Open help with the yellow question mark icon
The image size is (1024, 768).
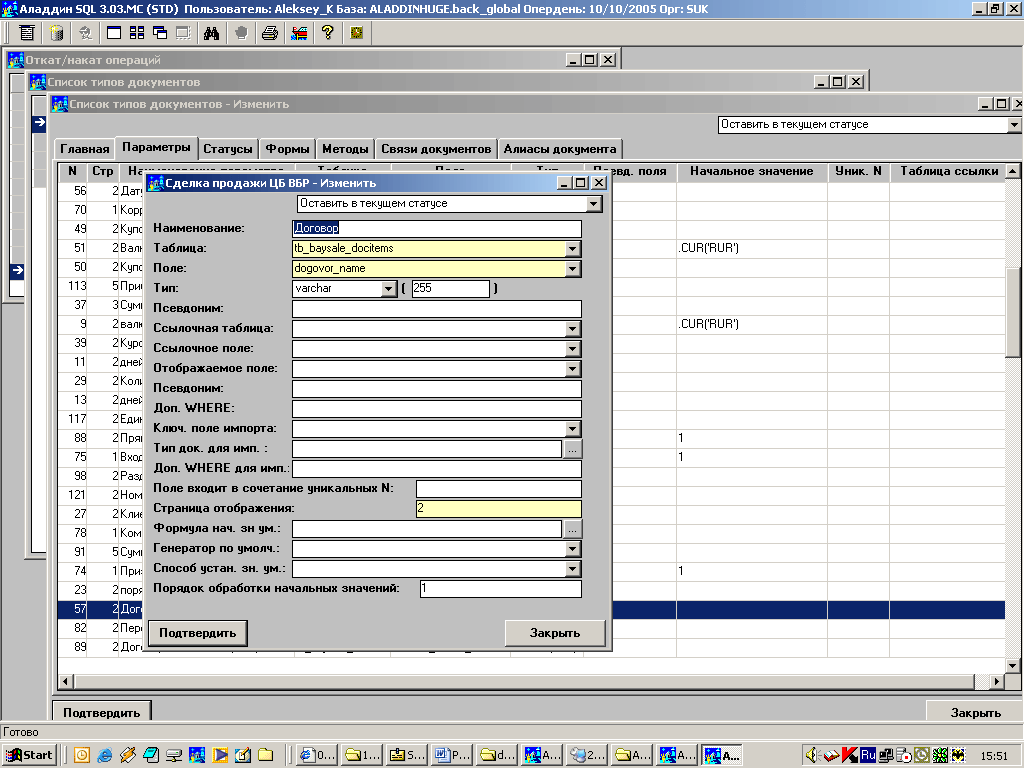point(328,33)
